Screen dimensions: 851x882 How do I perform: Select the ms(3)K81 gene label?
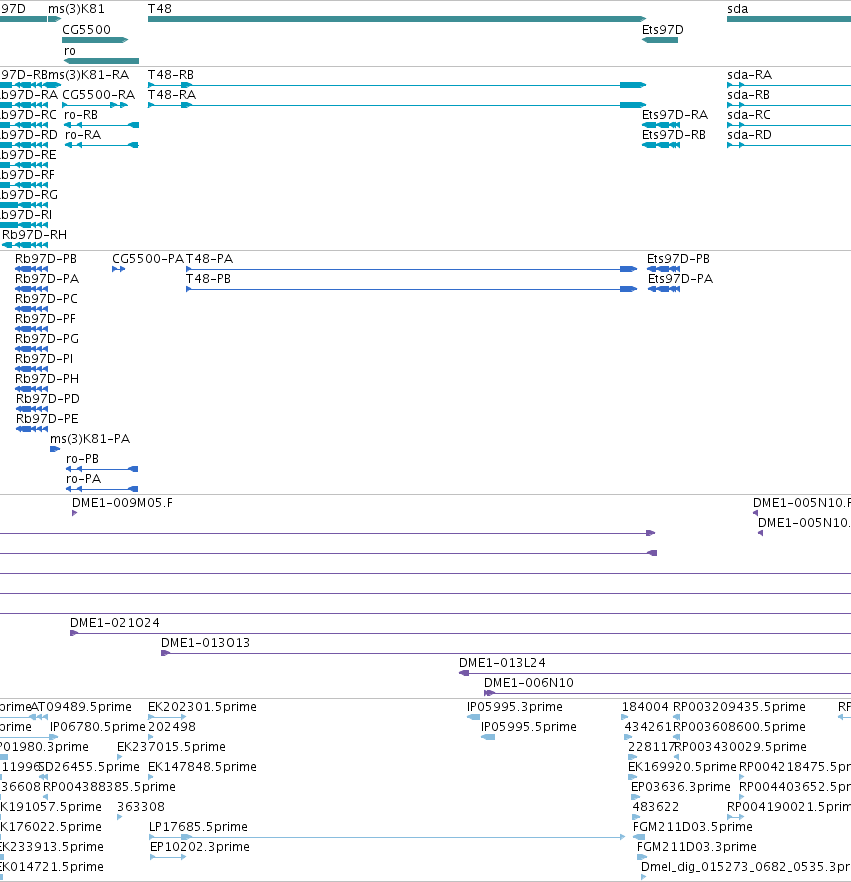point(76,9)
